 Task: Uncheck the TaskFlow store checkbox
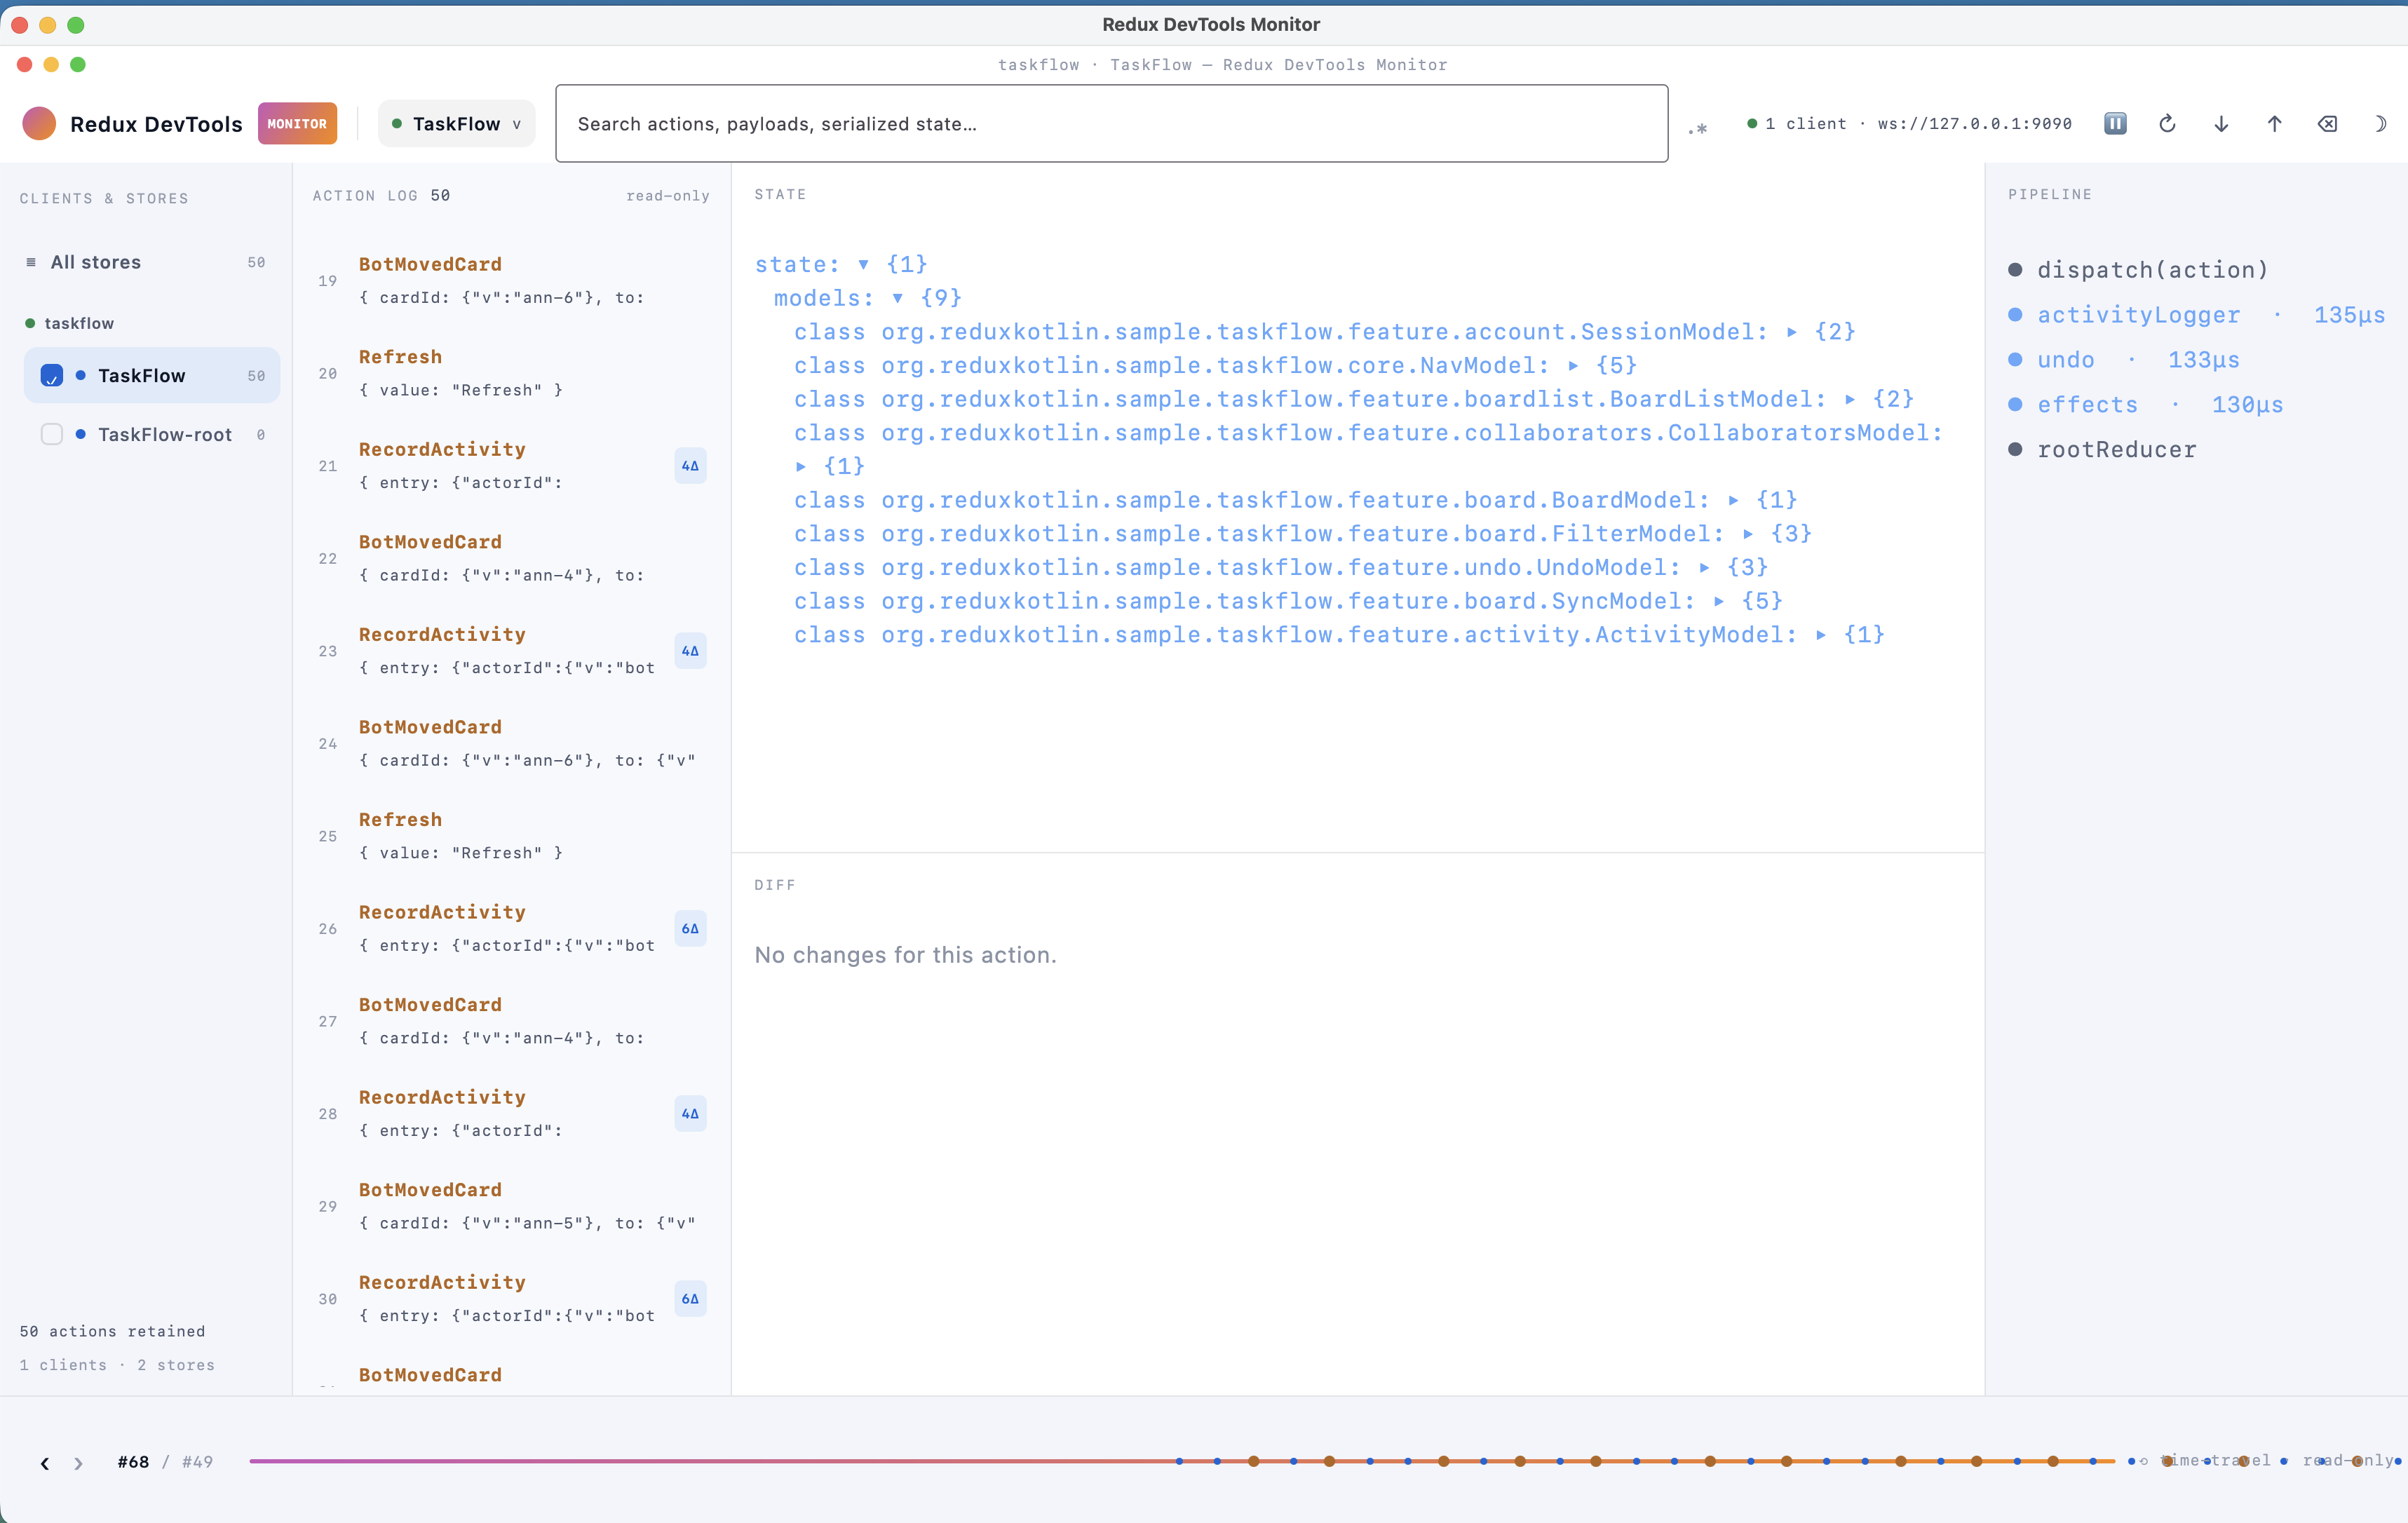pos(52,375)
